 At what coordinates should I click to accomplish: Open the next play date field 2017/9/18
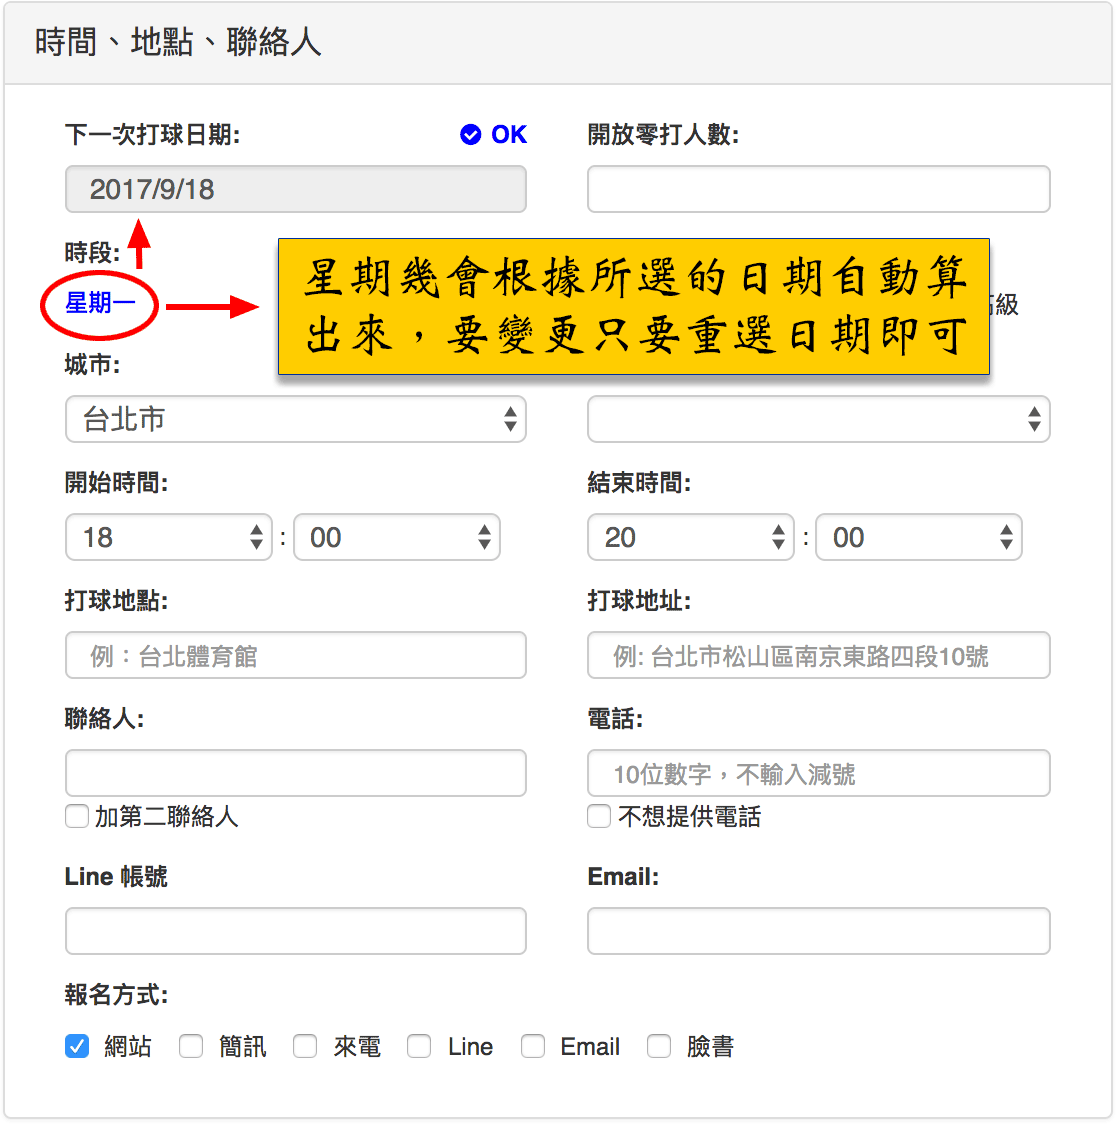tap(295, 189)
